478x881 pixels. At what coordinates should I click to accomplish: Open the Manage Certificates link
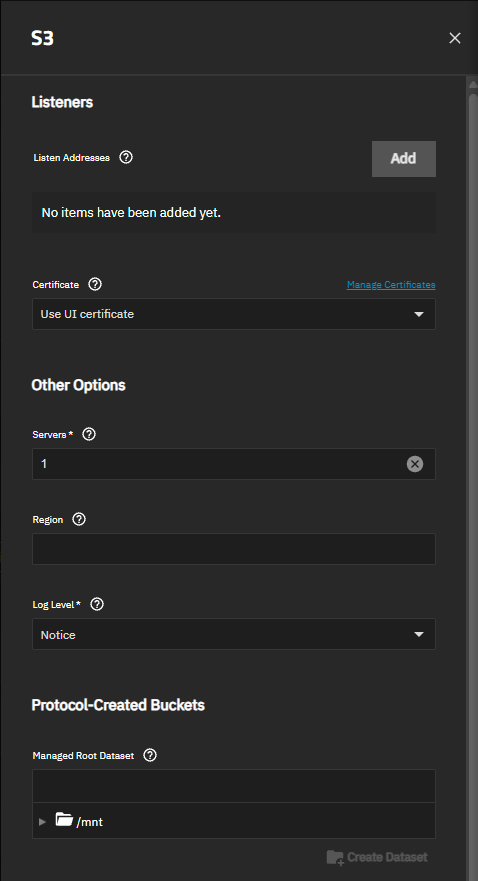[391, 284]
